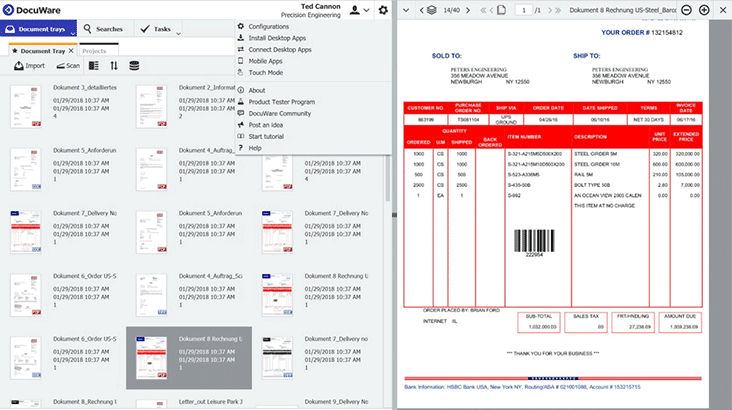Viewport: 732px width, 410px height.
Task: Open the Searches tab
Action: click(x=108, y=30)
